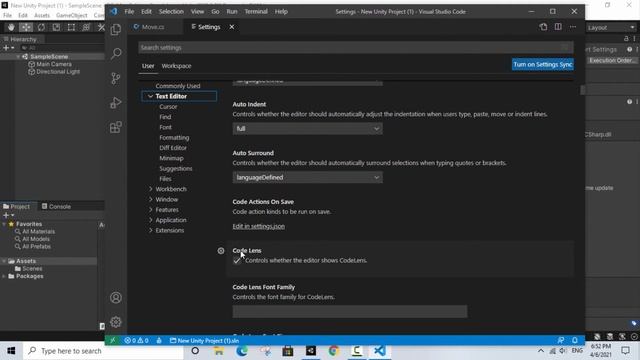Open the File menu in VS Code
The height and width of the screenshot is (360, 640).
(x=129, y=11)
